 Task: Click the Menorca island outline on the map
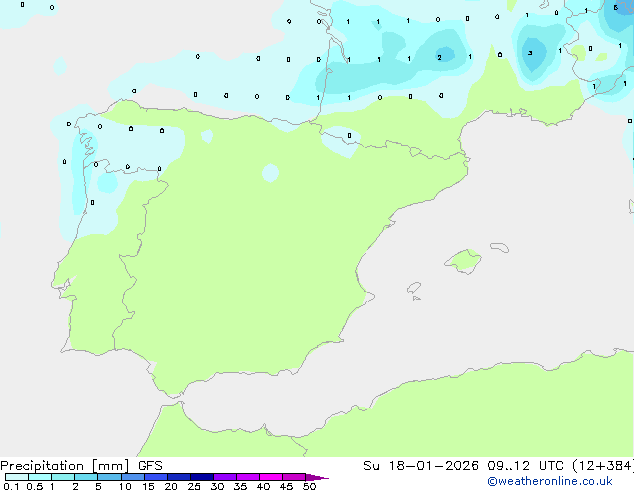pos(499,247)
